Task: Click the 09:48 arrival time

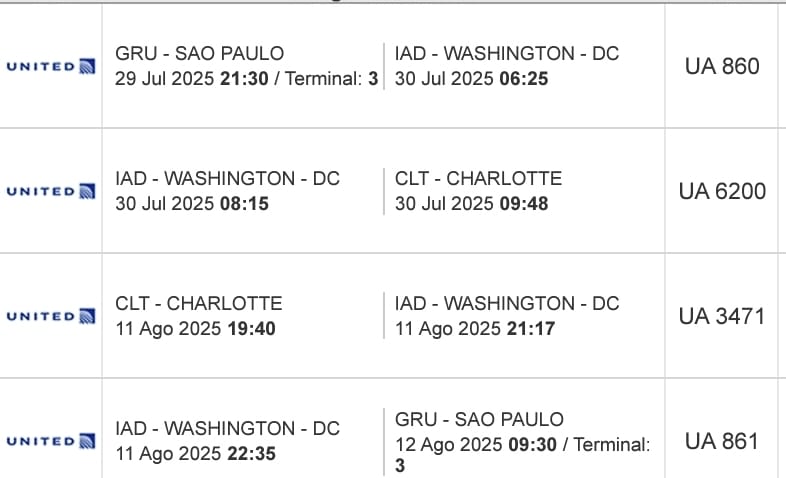Action: pyautogui.click(x=523, y=204)
